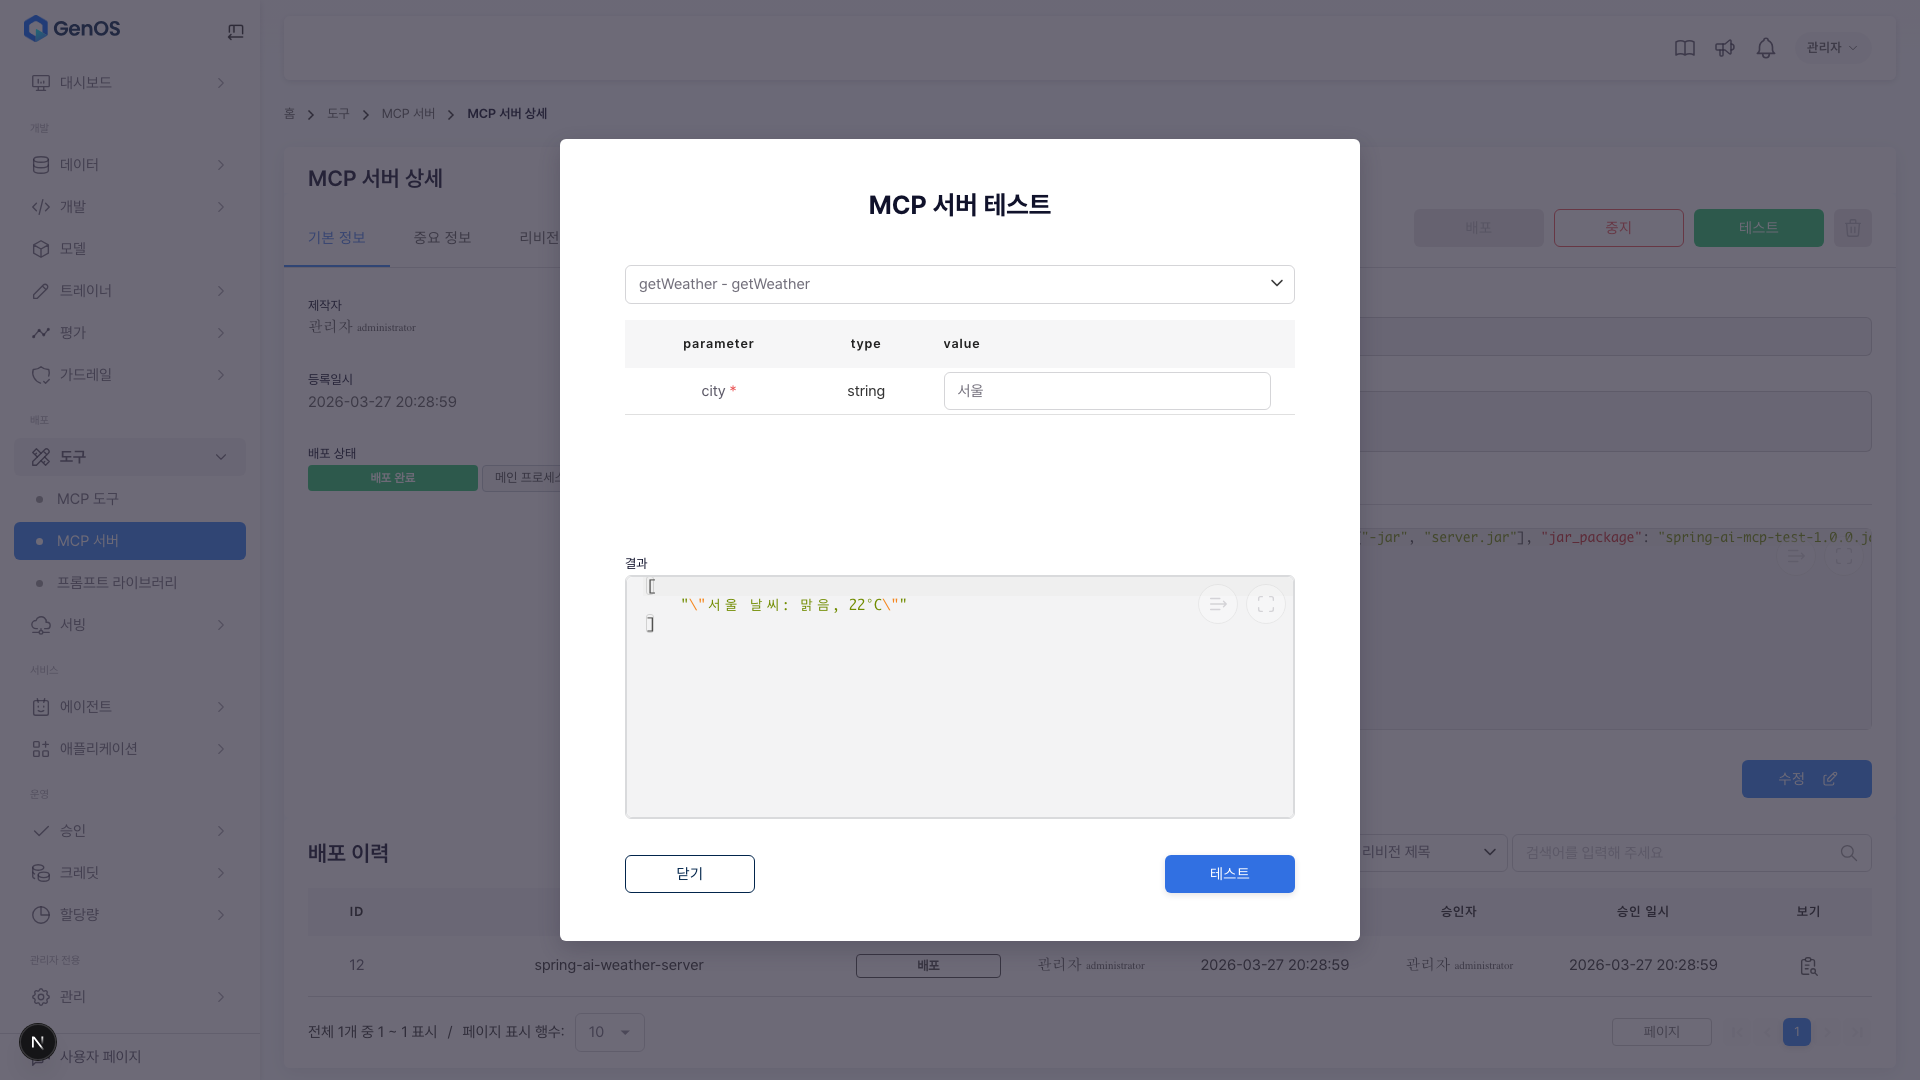Click the word-wrap icon in result panel

click(1217, 604)
